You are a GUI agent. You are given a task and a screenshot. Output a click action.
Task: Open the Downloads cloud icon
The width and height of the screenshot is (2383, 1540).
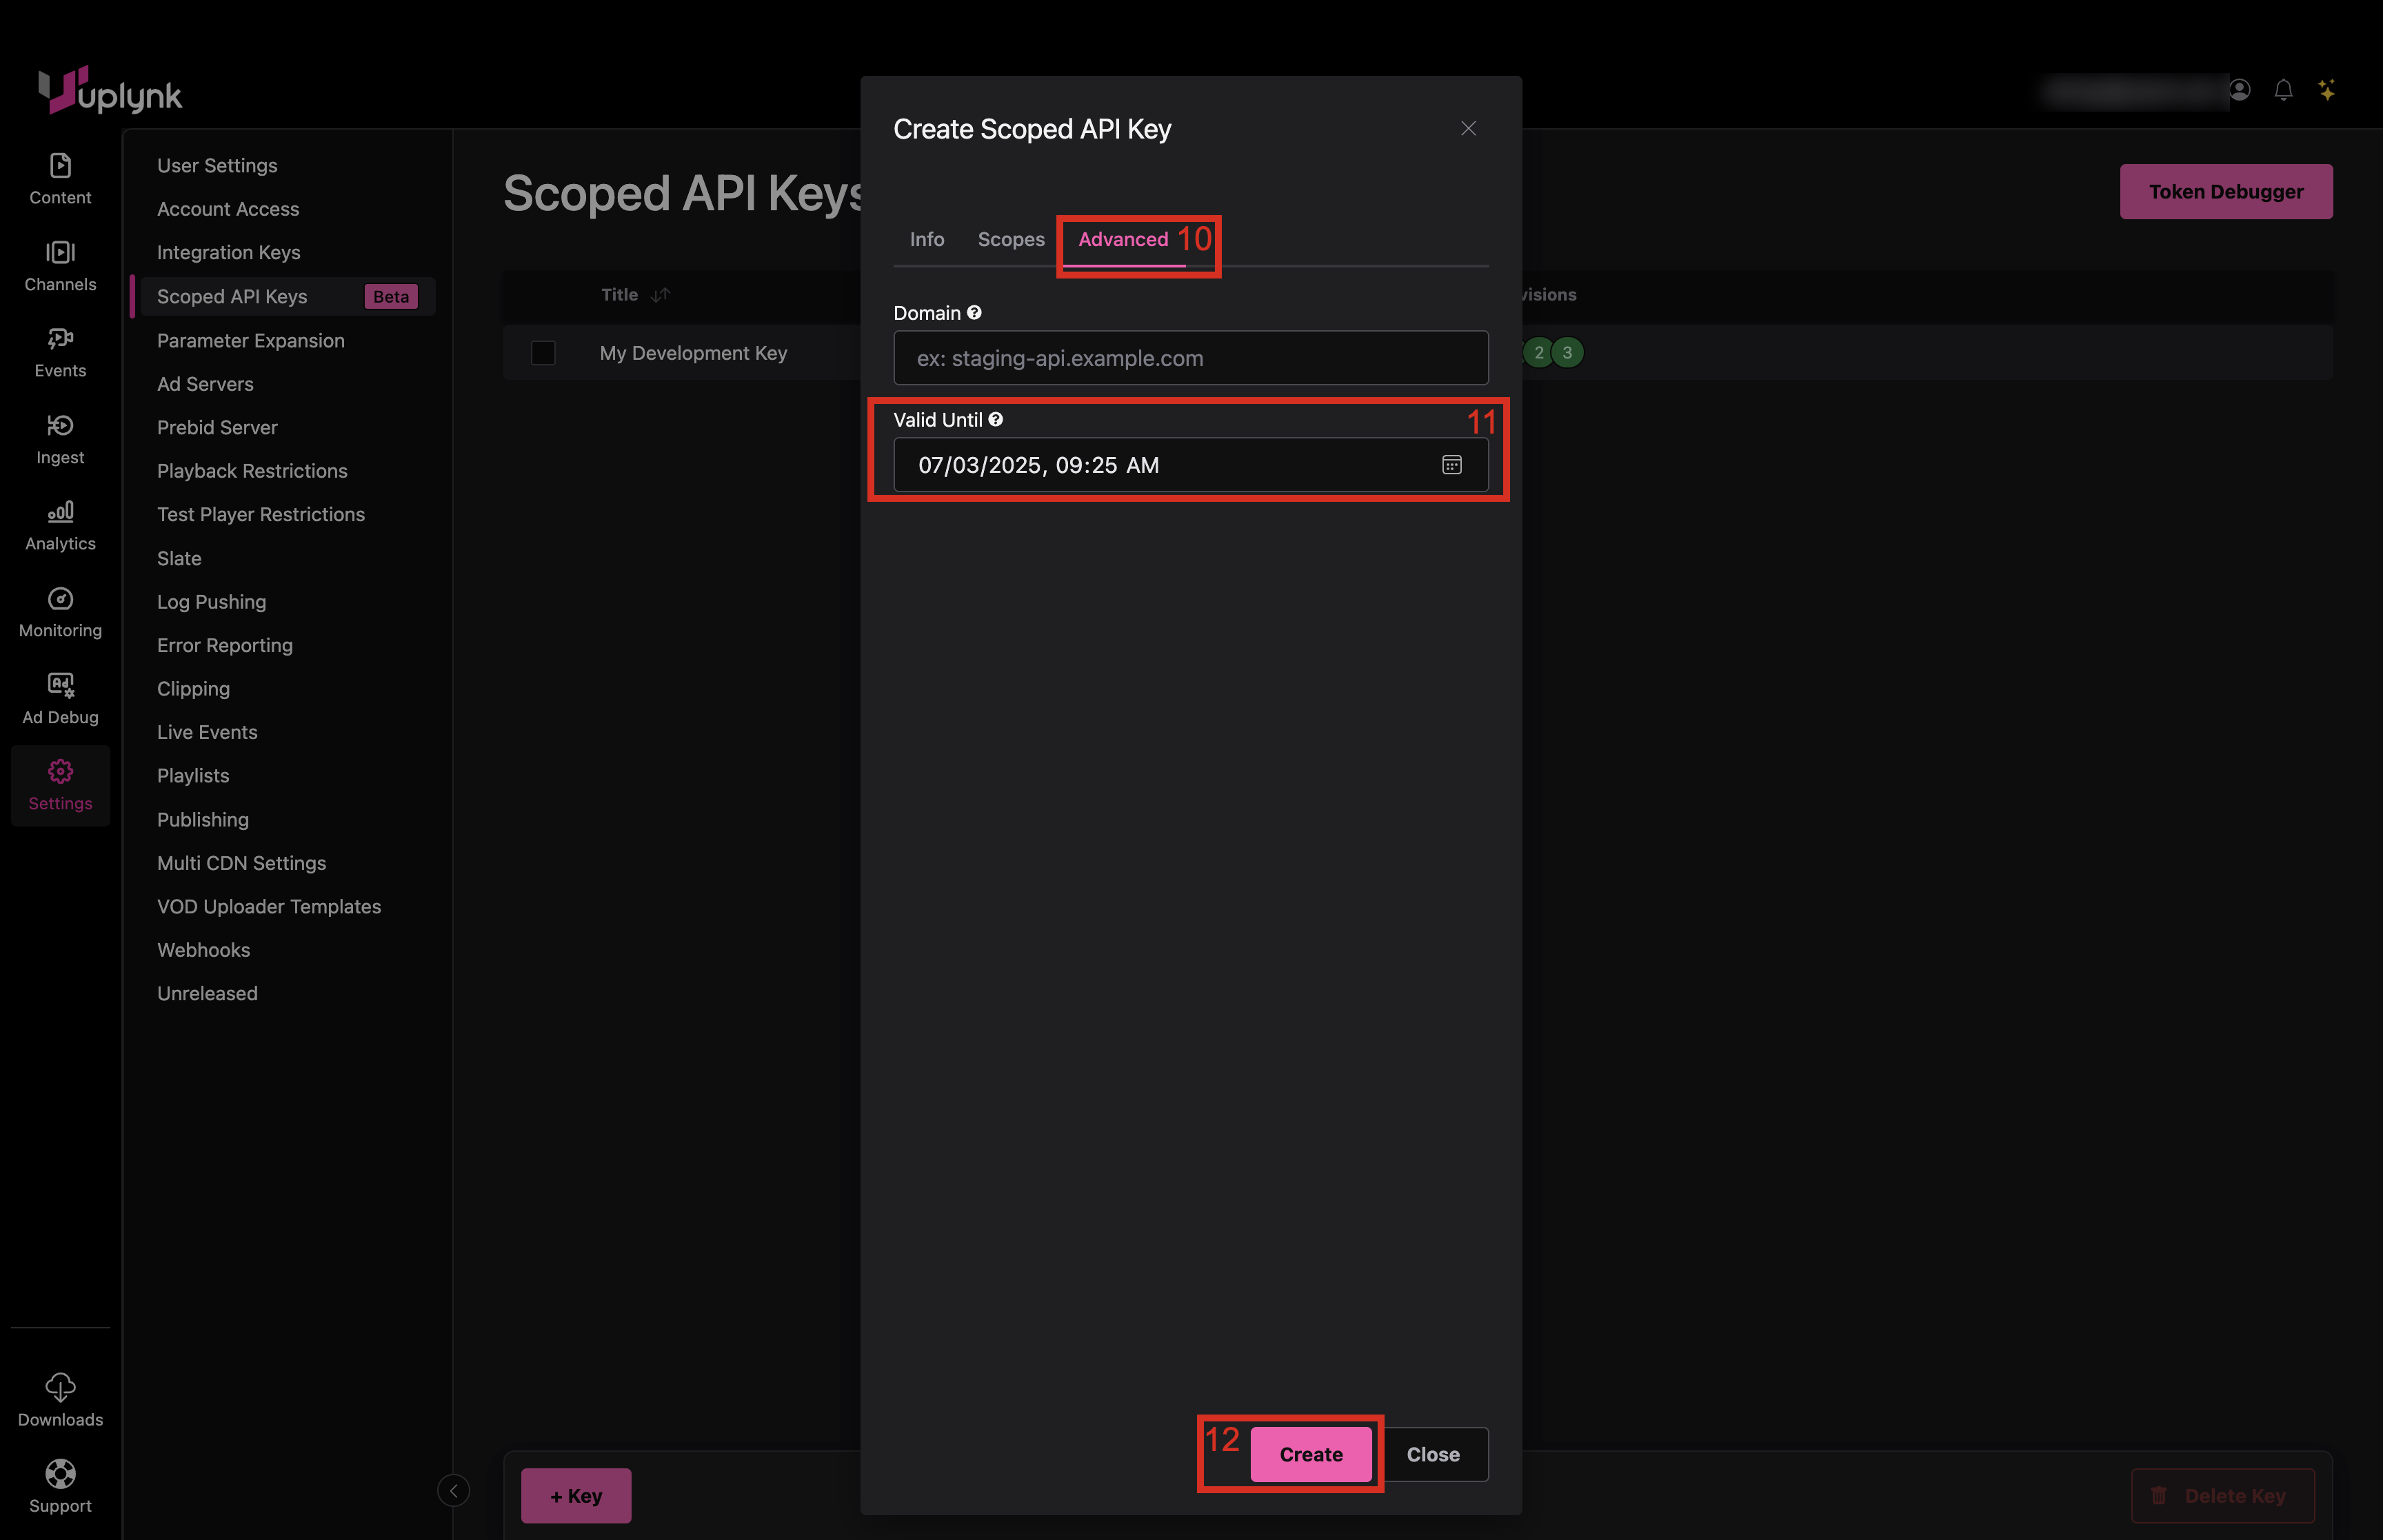60,1387
